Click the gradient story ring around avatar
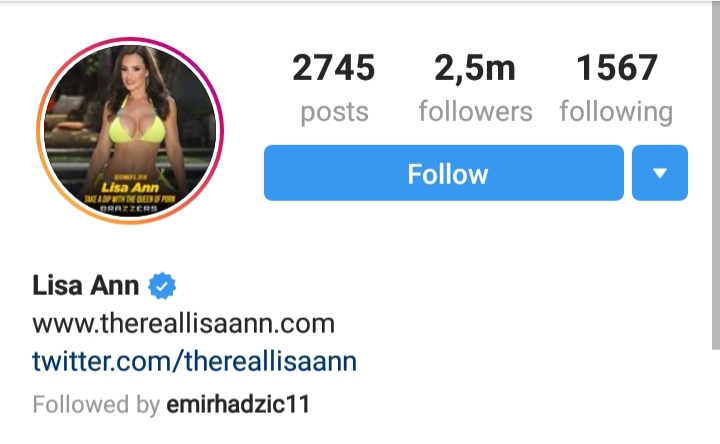720x444 pixels. click(130, 41)
